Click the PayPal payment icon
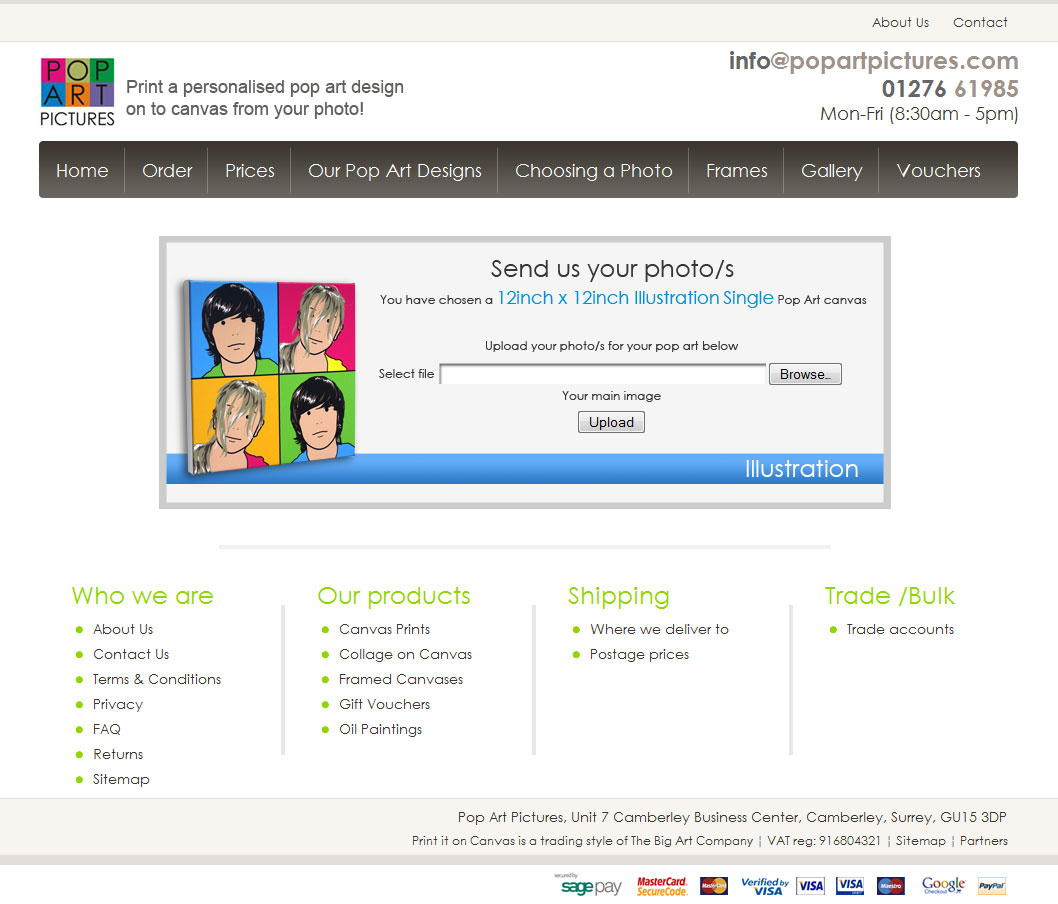This screenshot has width=1058, height=904. tap(991, 886)
